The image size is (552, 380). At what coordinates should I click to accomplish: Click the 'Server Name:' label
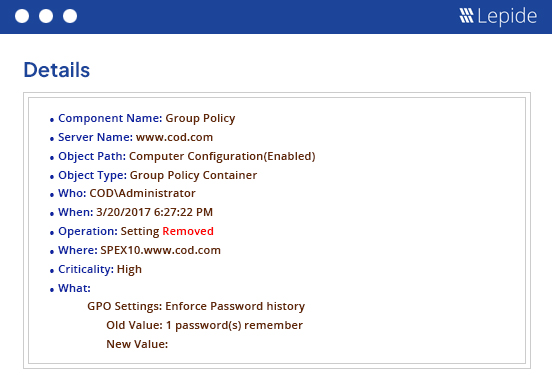(95, 137)
